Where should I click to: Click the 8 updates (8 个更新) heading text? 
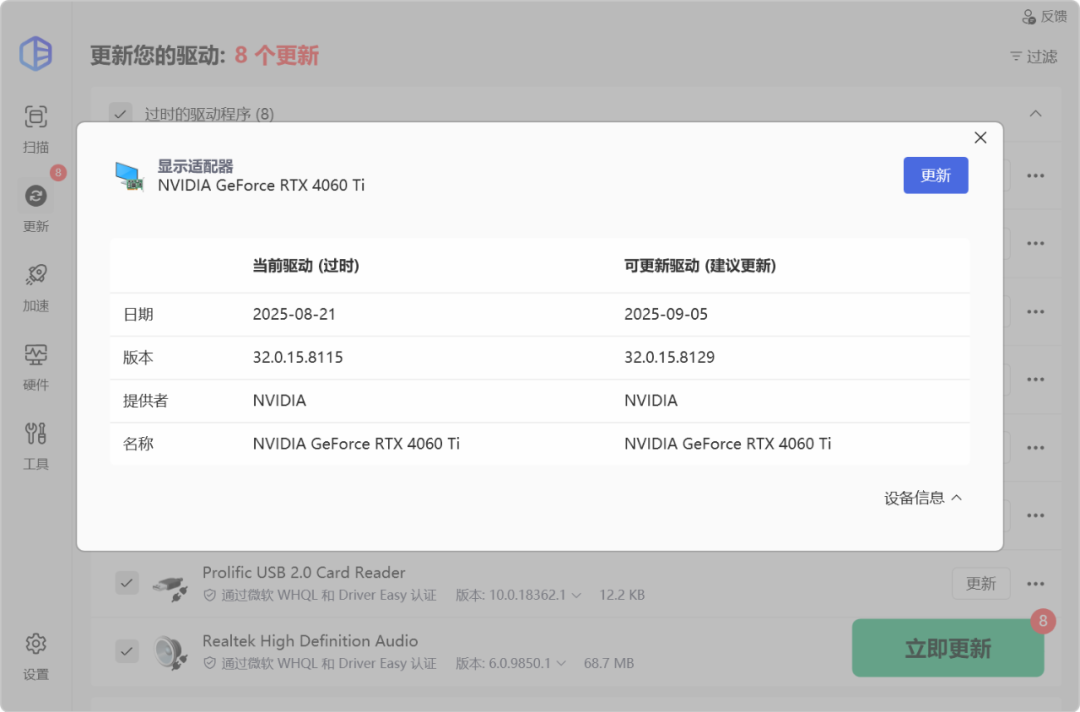click(277, 56)
